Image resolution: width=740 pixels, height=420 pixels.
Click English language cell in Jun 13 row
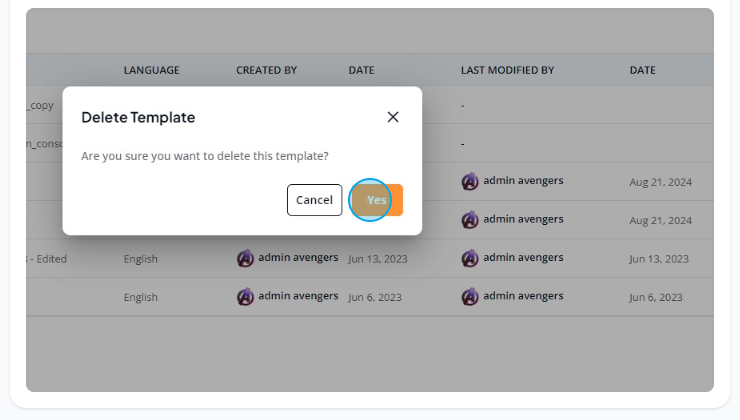coord(141,259)
